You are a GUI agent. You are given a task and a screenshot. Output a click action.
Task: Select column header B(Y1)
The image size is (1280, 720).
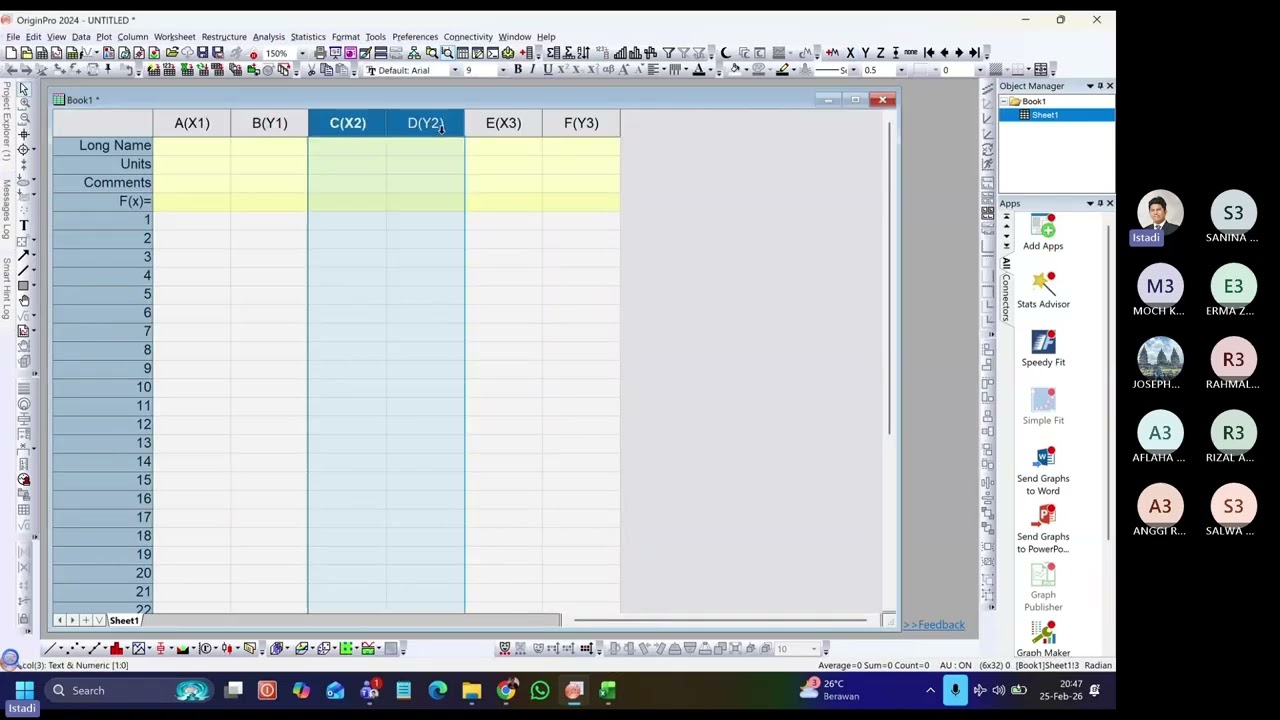[270, 123]
